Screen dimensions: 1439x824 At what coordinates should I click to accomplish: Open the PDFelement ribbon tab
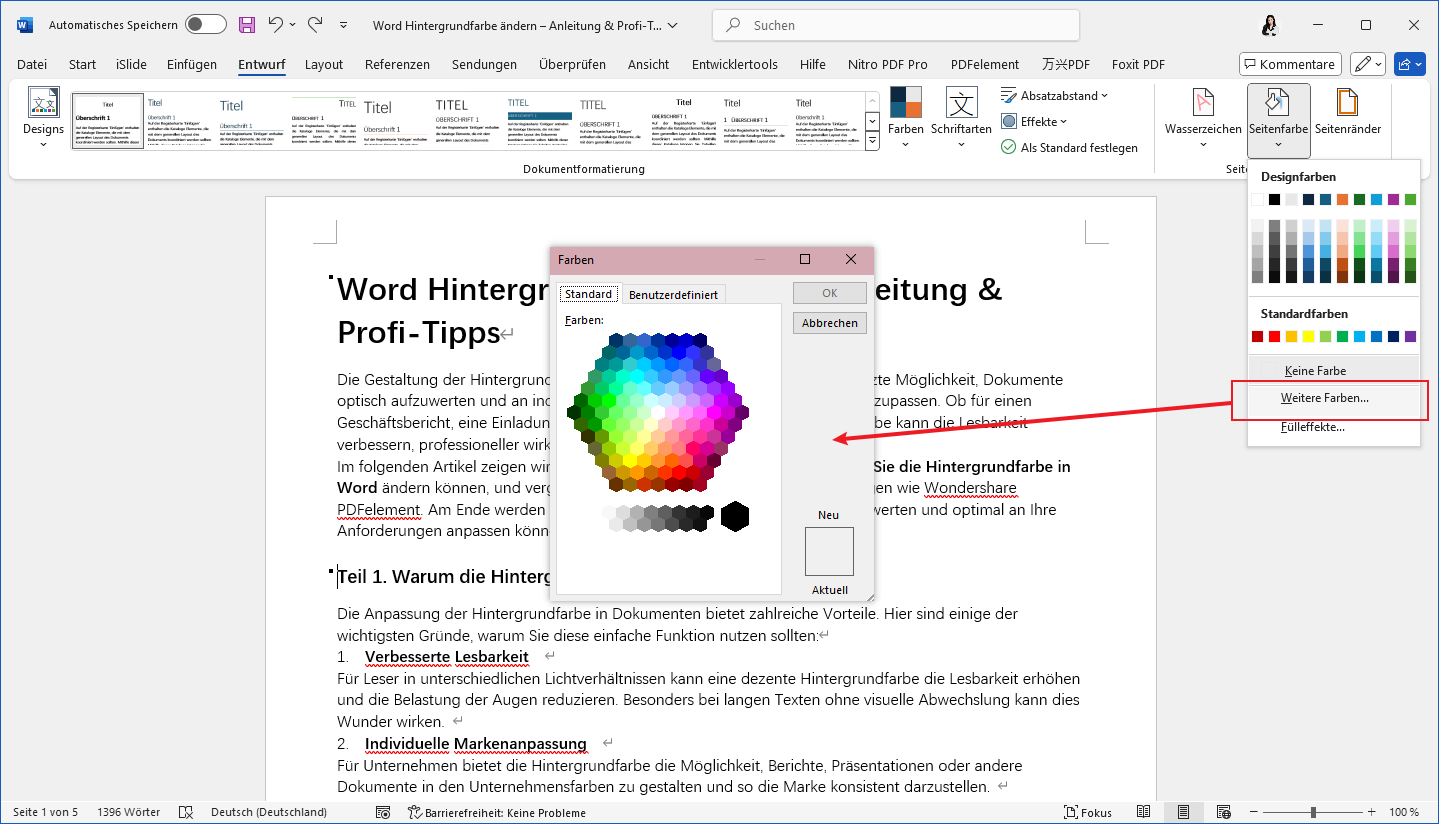[985, 64]
